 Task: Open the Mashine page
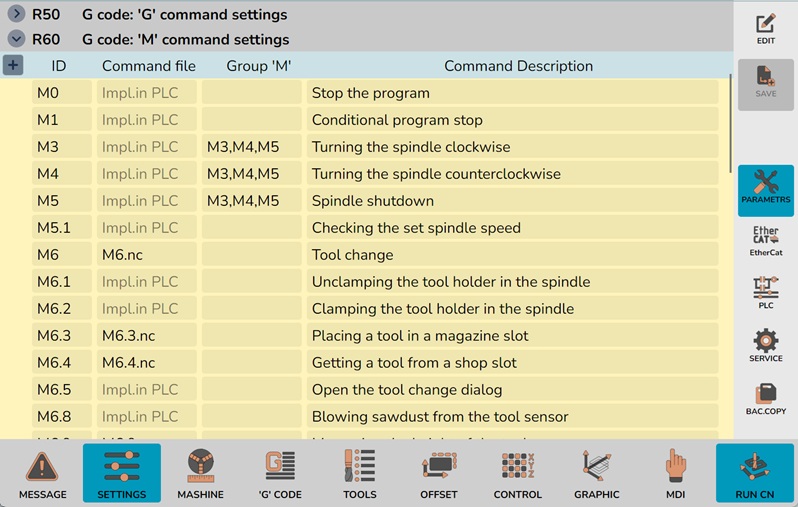[201, 474]
